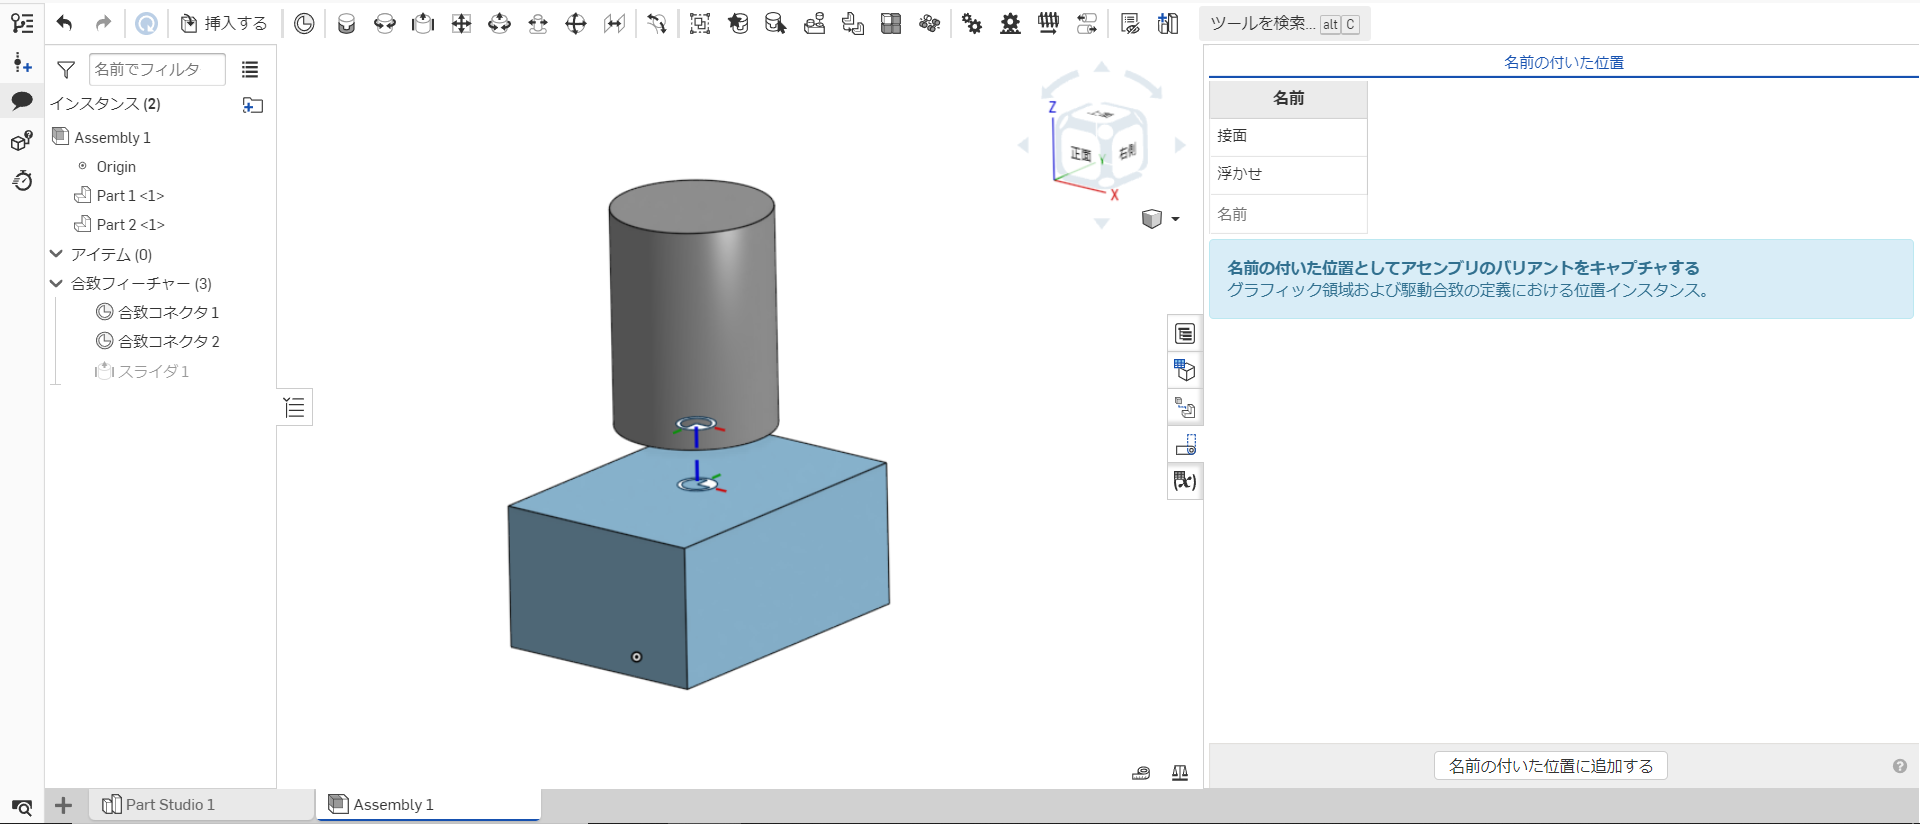Select the pin slot mate tool

coord(538,24)
